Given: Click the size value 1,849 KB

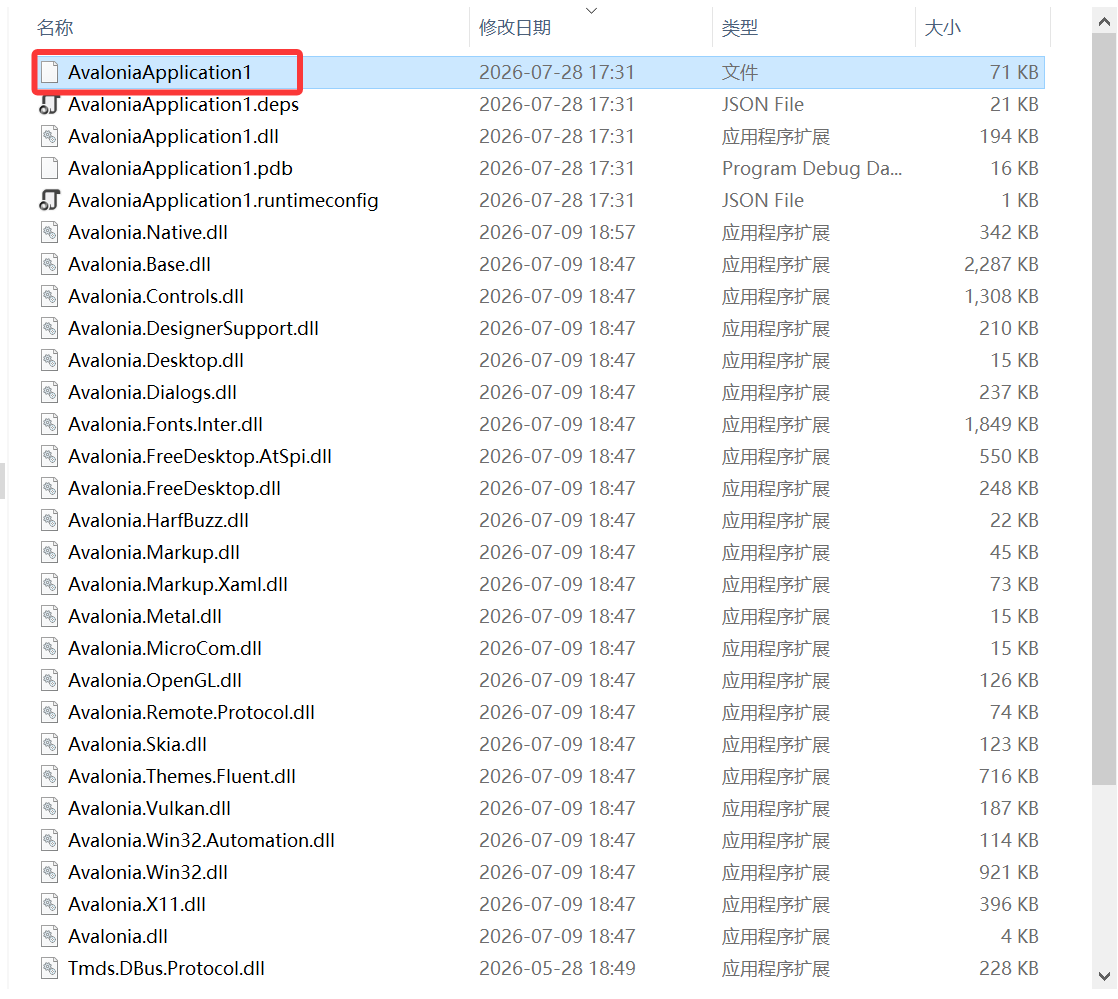Looking at the screenshot, I should [x=1001, y=424].
